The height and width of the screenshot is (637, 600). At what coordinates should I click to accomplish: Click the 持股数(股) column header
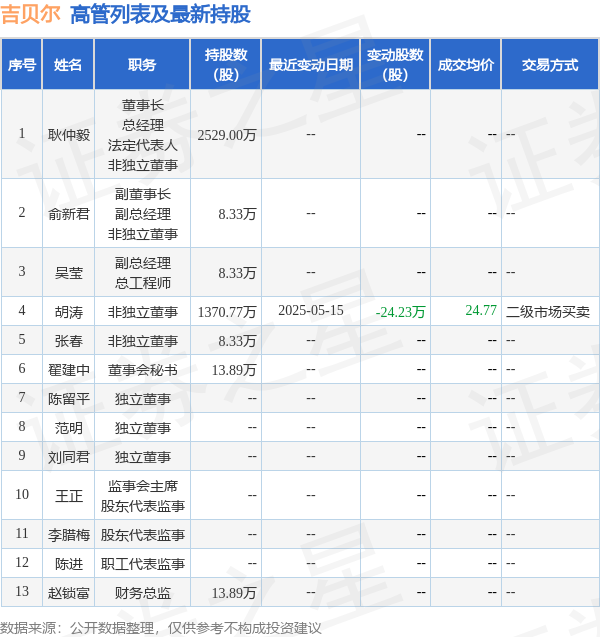coord(226,65)
